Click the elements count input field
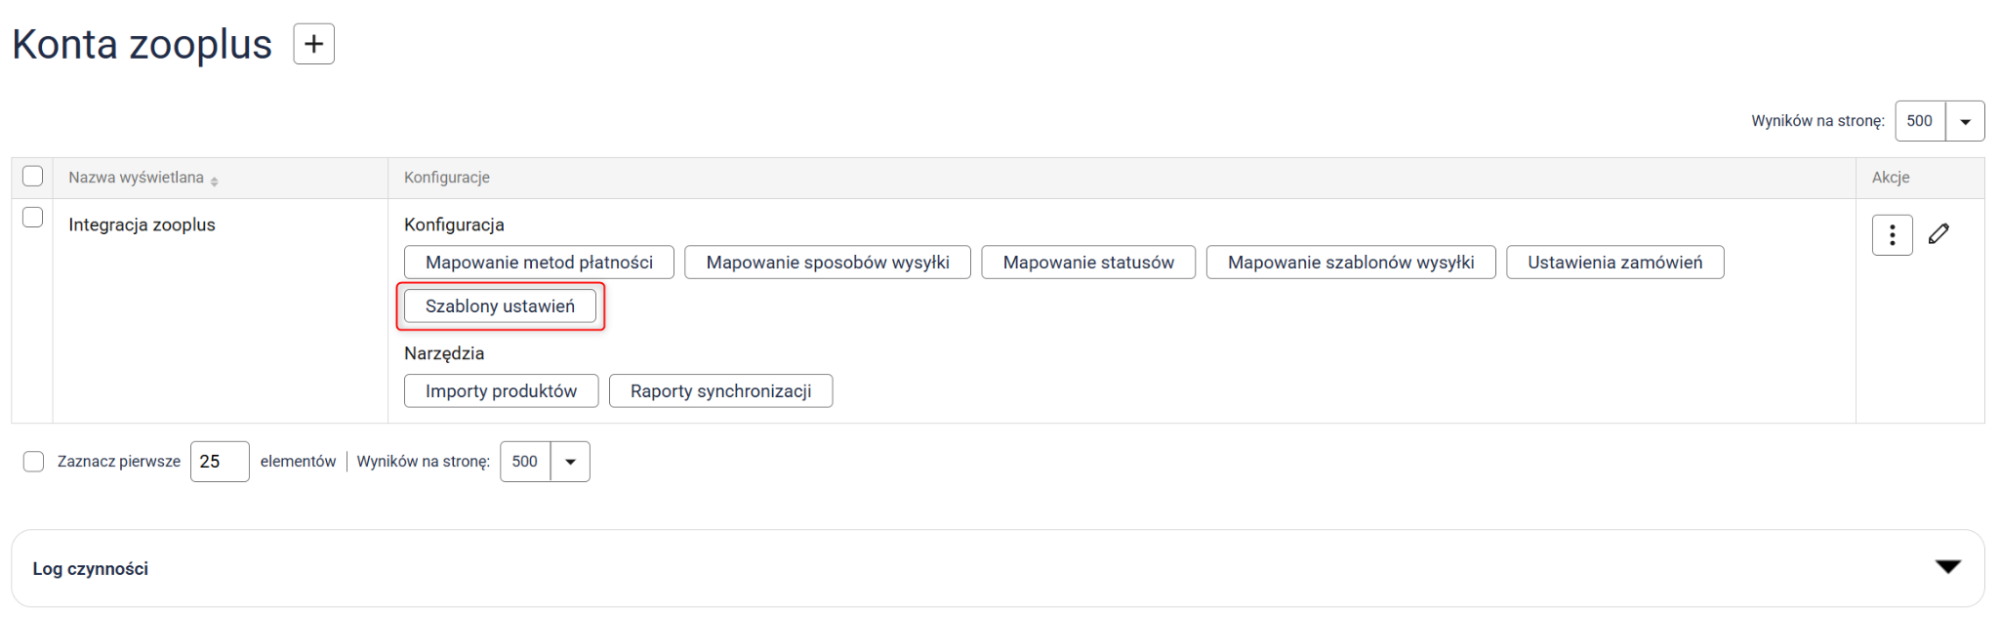 point(219,462)
